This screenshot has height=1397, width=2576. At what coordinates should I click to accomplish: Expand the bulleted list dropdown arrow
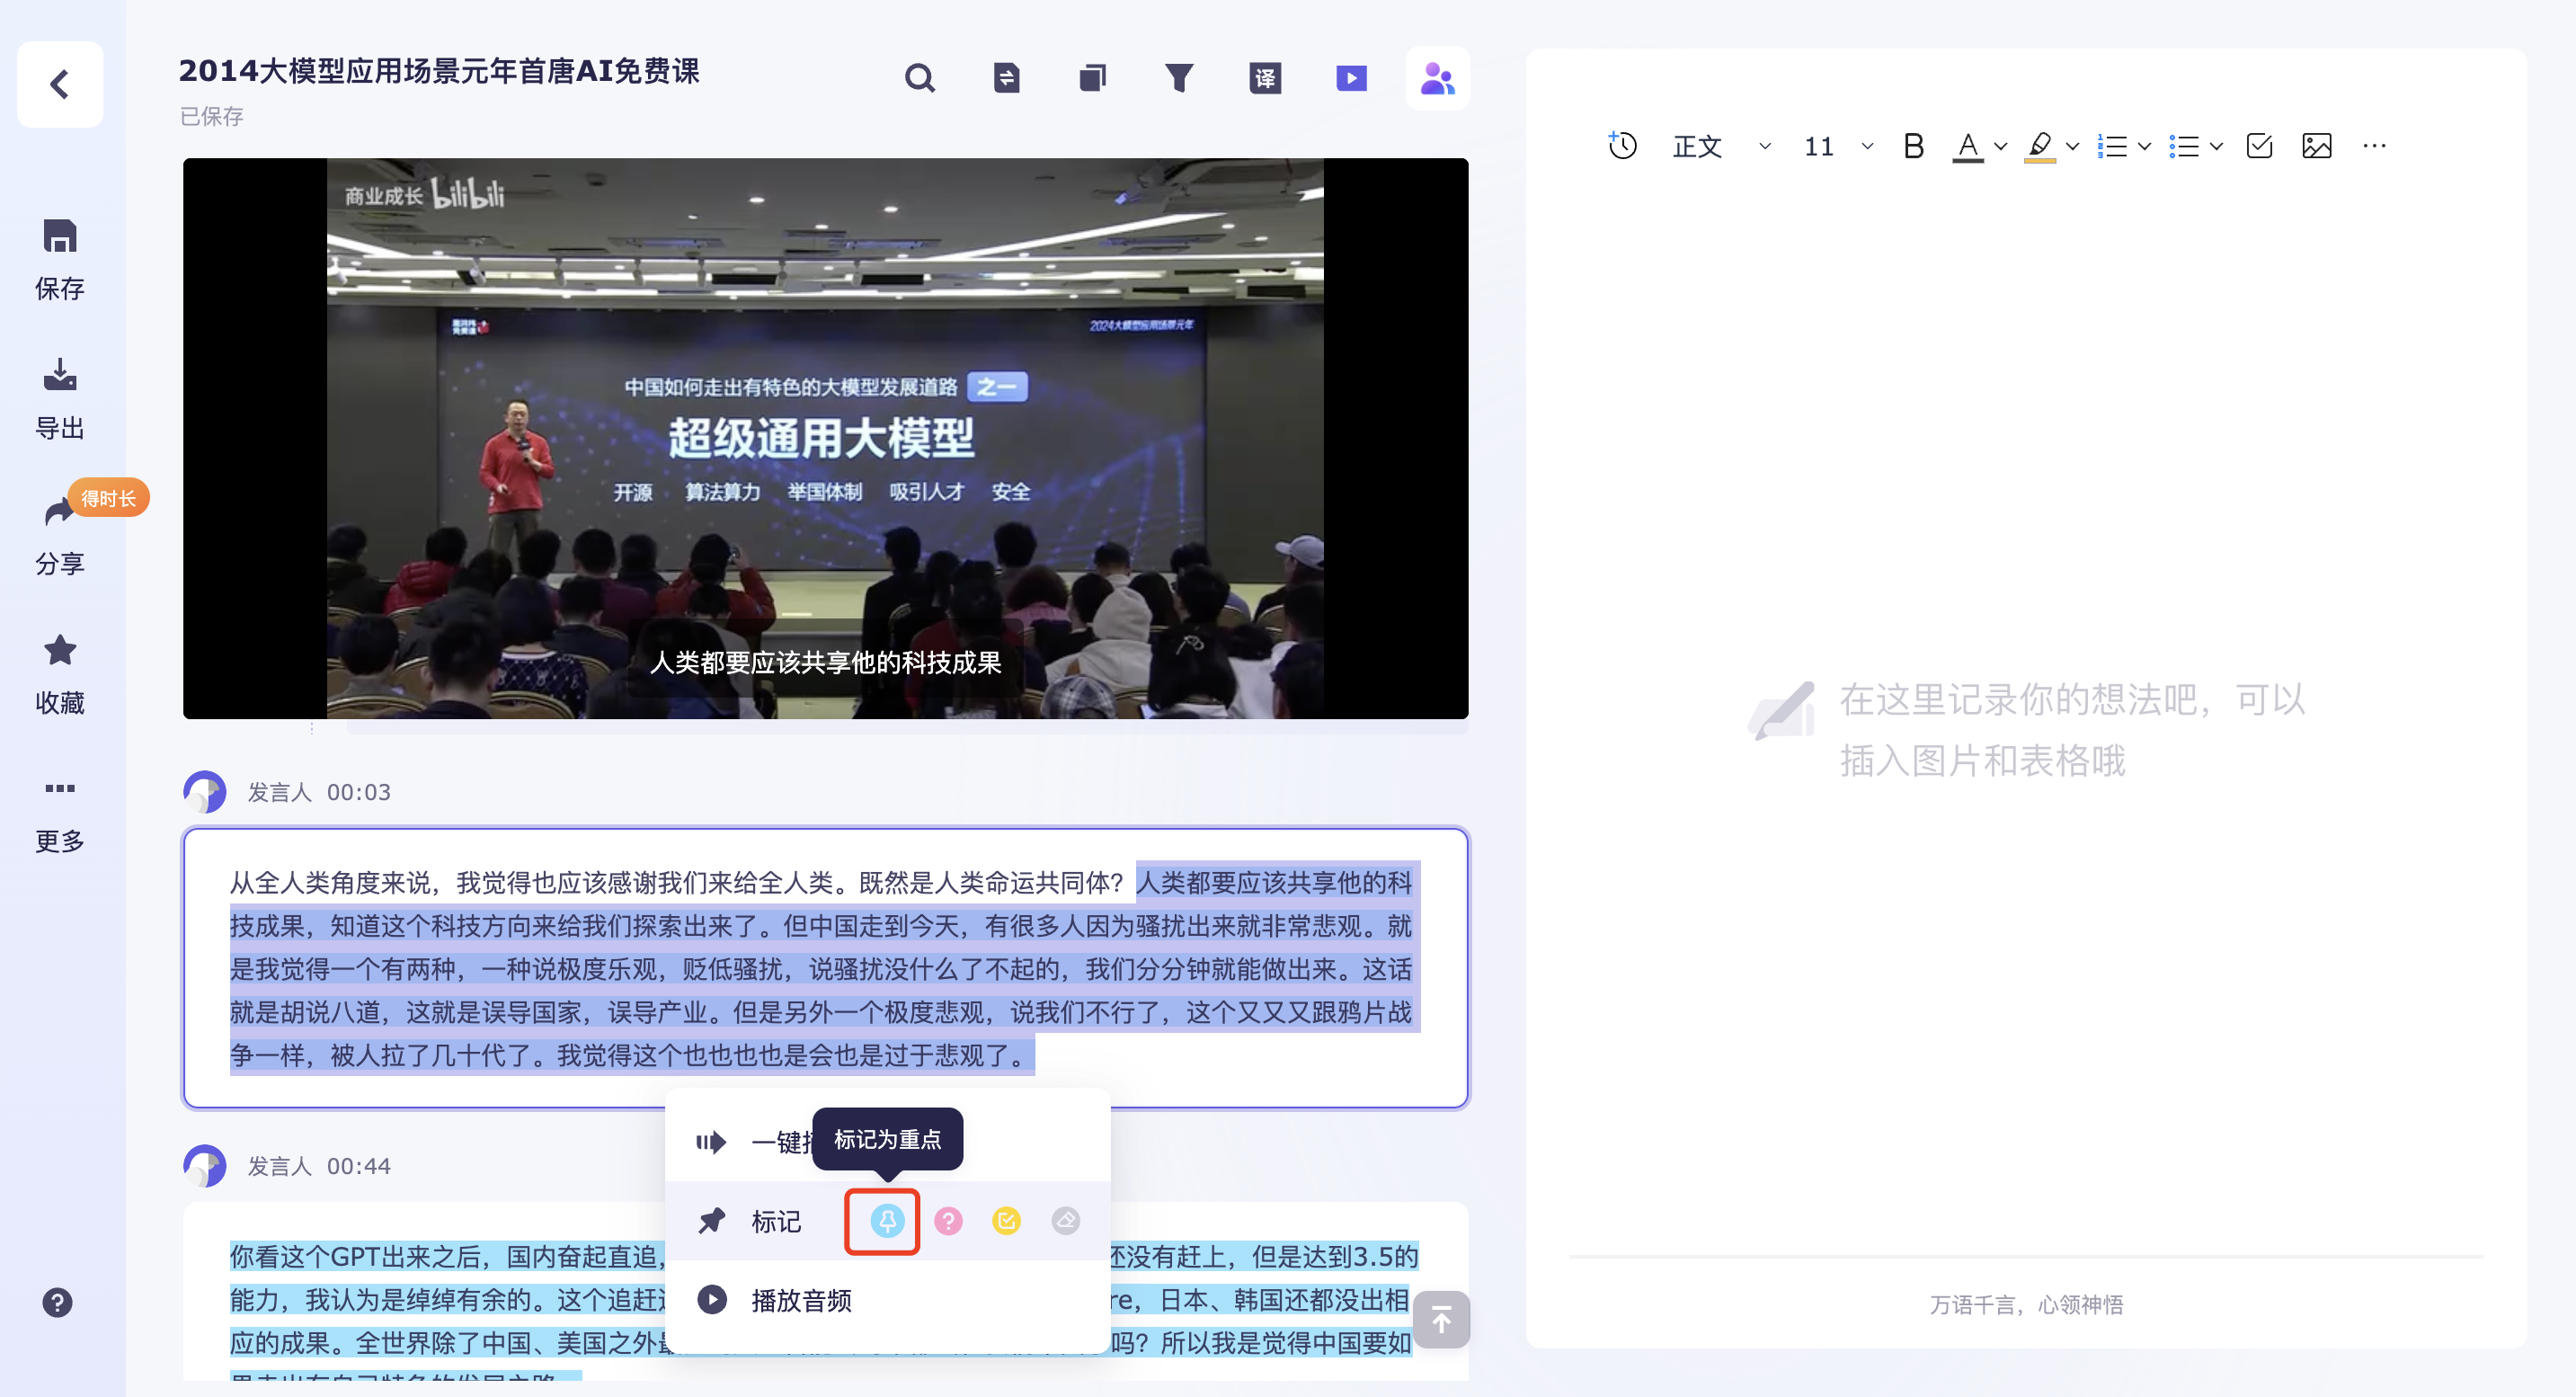(x=2216, y=147)
